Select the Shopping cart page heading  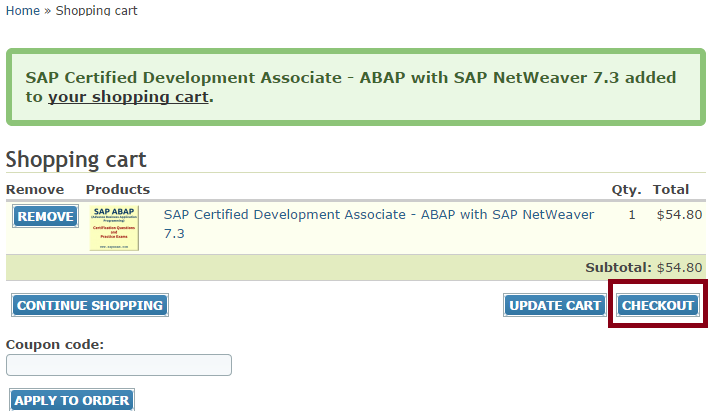(x=76, y=159)
